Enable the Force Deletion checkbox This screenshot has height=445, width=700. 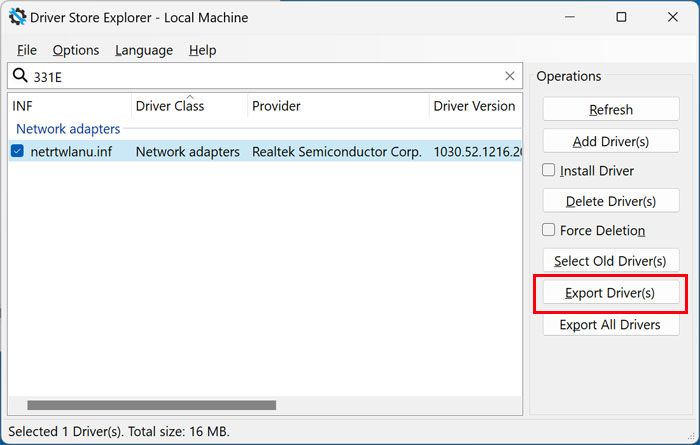coord(548,230)
